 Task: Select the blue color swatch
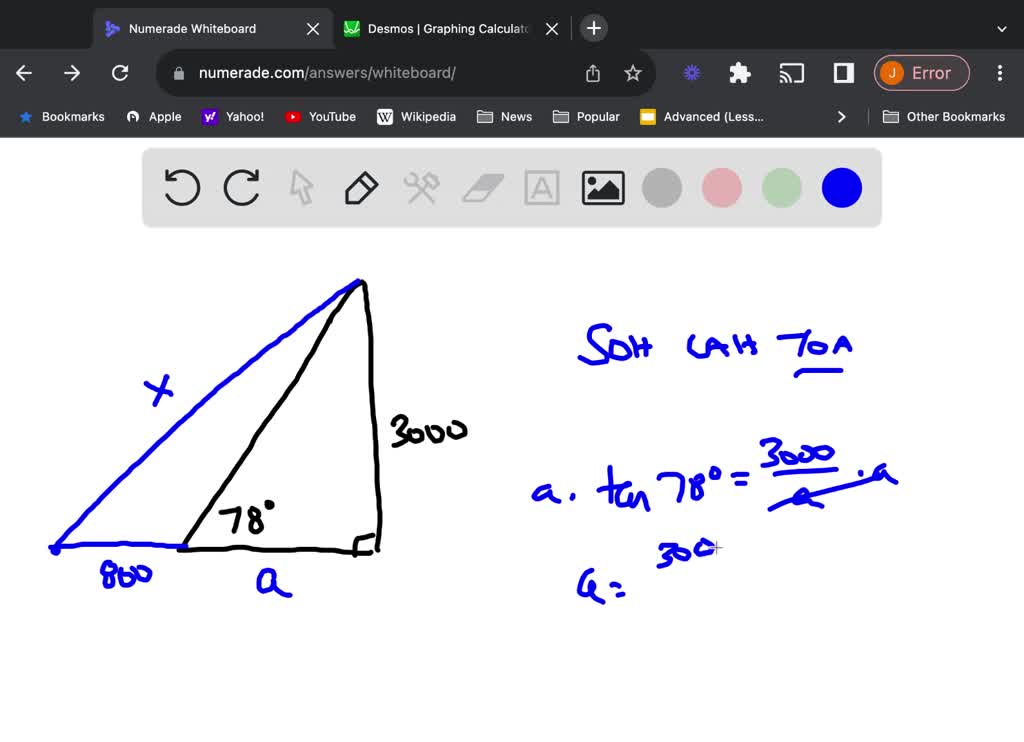tap(841, 187)
